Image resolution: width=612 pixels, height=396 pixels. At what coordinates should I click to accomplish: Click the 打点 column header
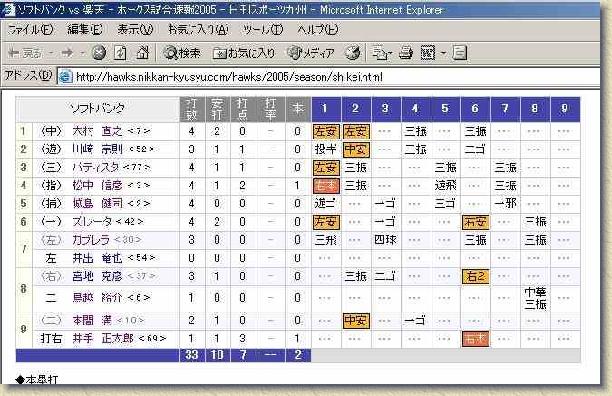(242, 109)
